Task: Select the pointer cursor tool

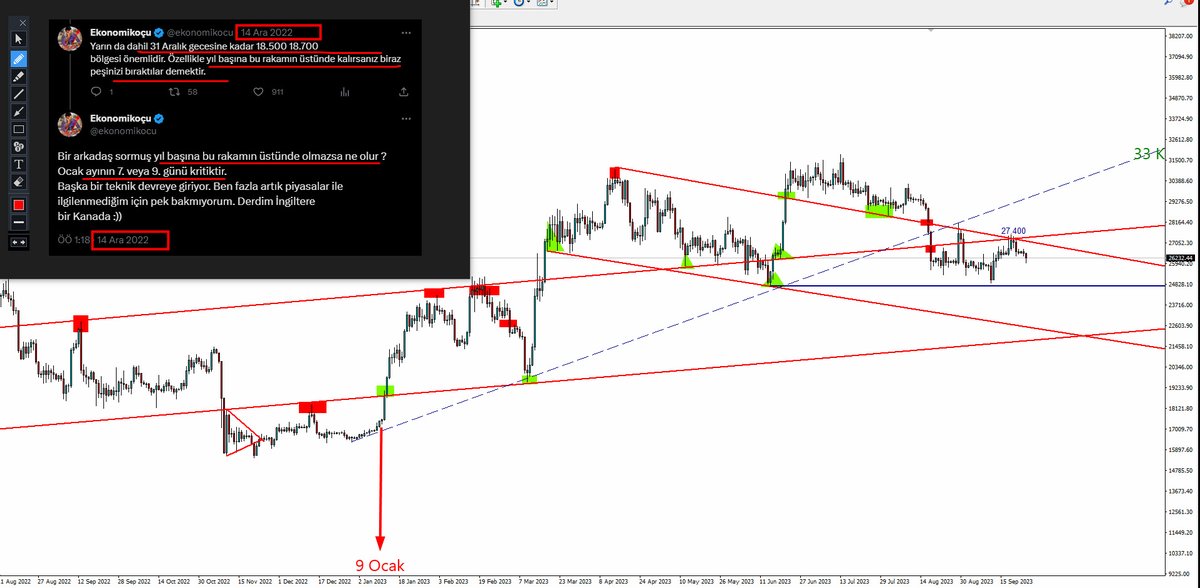Action: pos(17,40)
